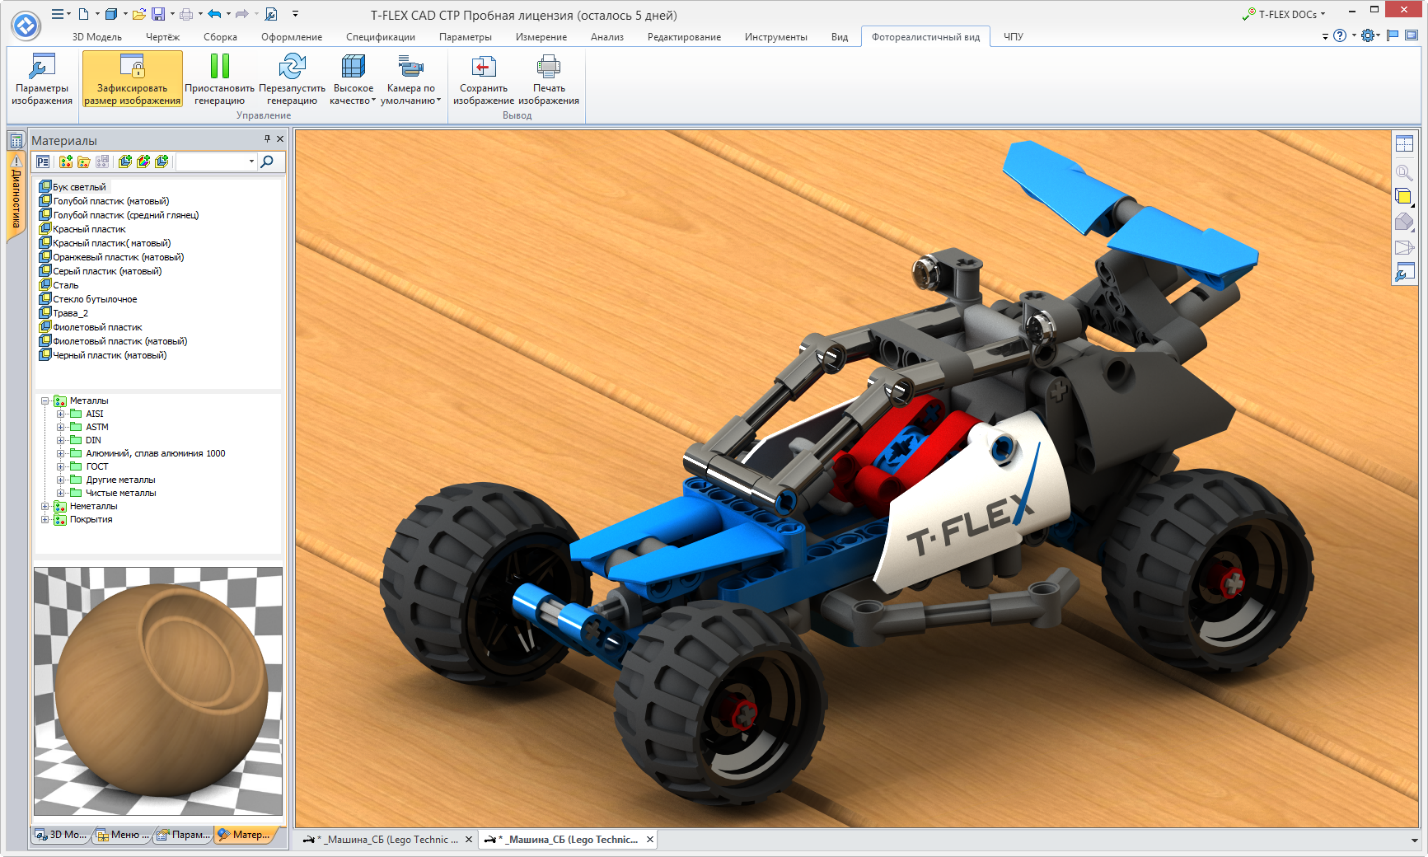Click the PE icon in Материалы toolbar
Screen dimensions: 1428x857
click(43, 161)
